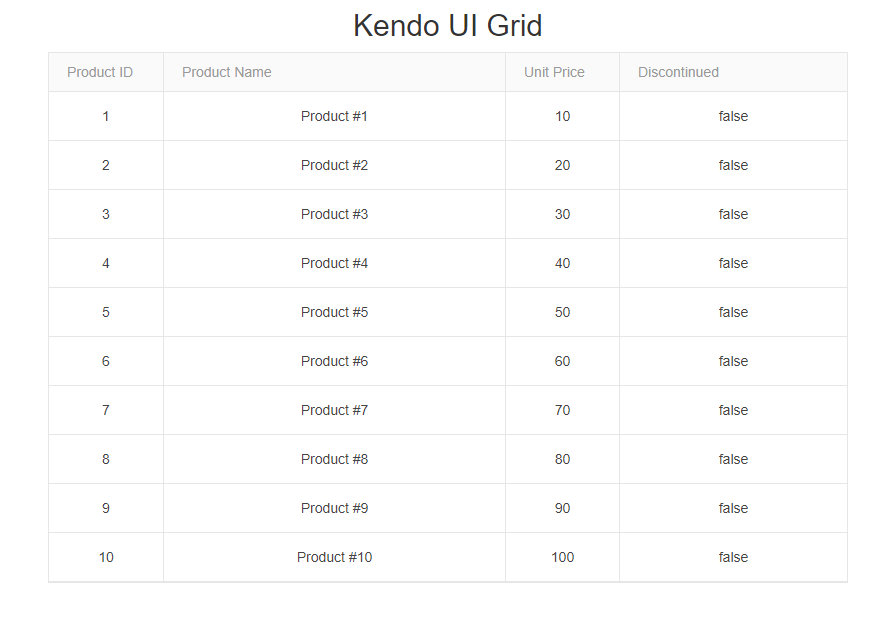Click the Discontinued value for Product #10

click(732, 557)
